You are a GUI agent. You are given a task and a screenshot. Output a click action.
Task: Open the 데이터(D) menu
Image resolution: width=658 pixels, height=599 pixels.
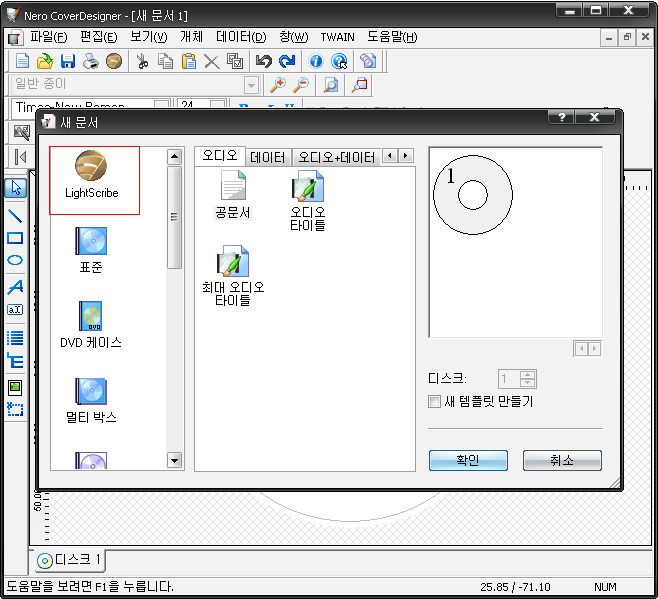click(x=241, y=37)
